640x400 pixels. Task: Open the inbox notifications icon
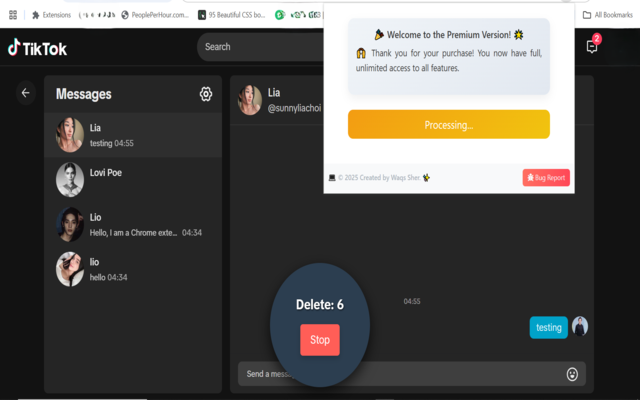click(592, 47)
